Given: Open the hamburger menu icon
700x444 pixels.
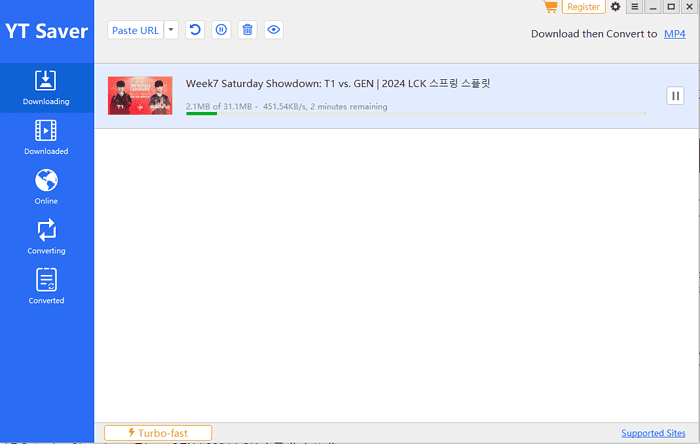Looking at the screenshot, I should click(633, 7).
